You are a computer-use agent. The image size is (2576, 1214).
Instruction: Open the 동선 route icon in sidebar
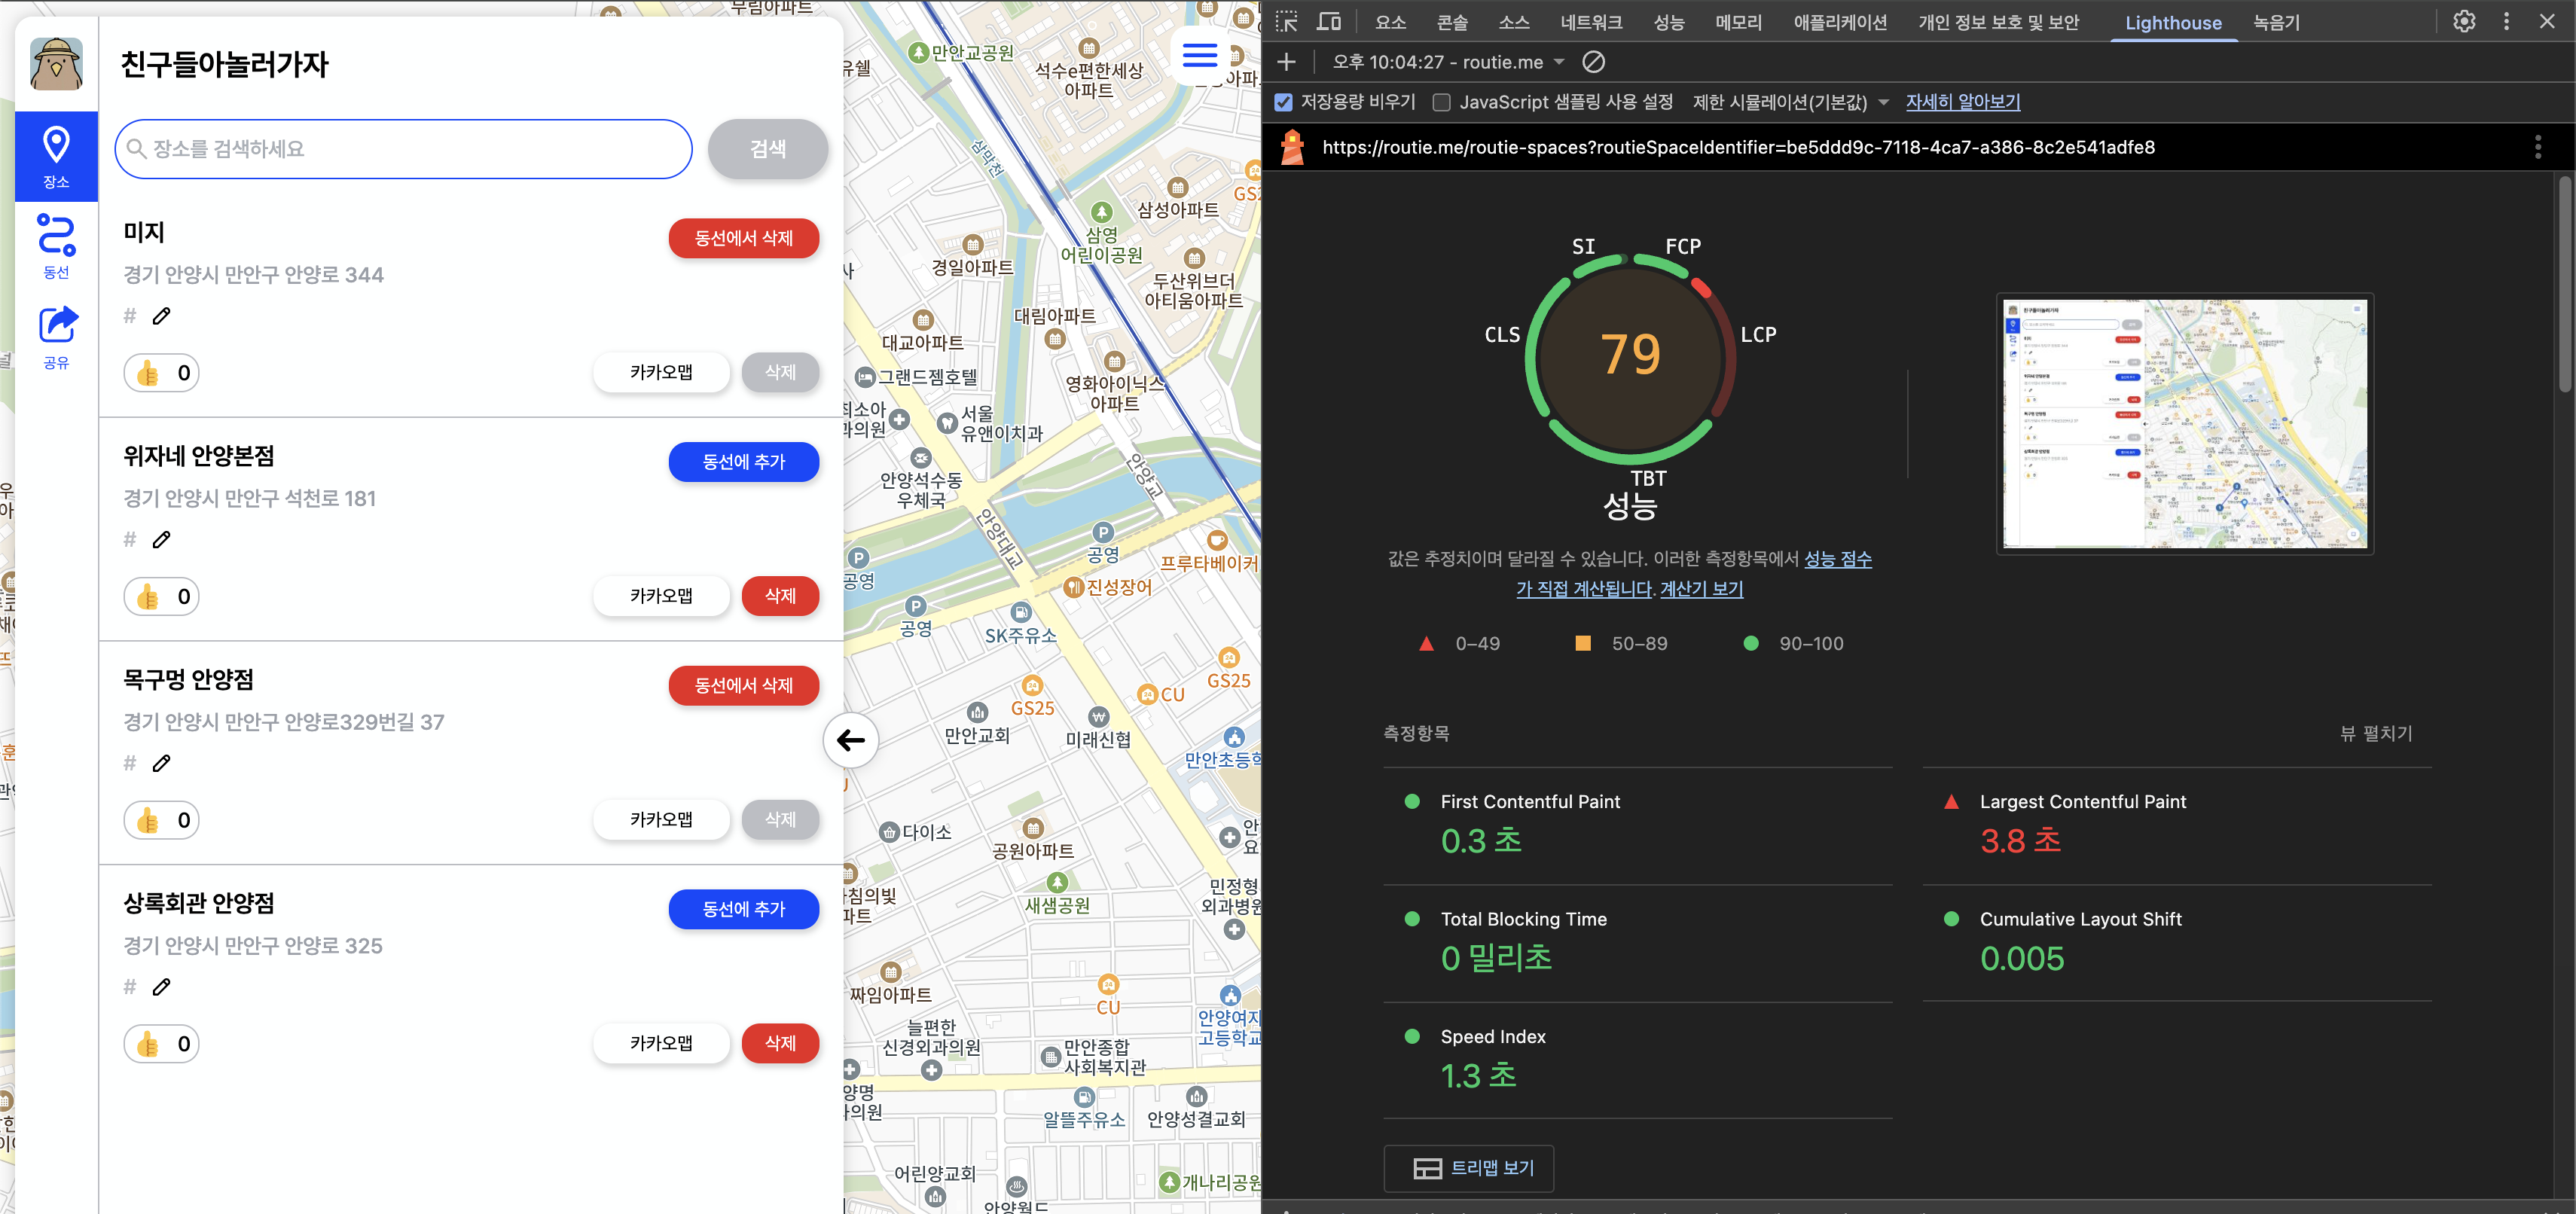coord(56,245)
